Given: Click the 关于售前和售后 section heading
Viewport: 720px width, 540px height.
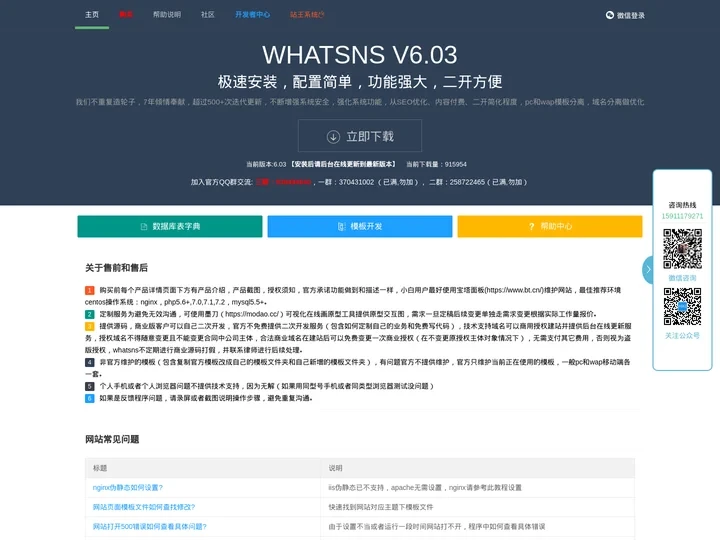Looking at the screenshot, I should pos(116,268).
